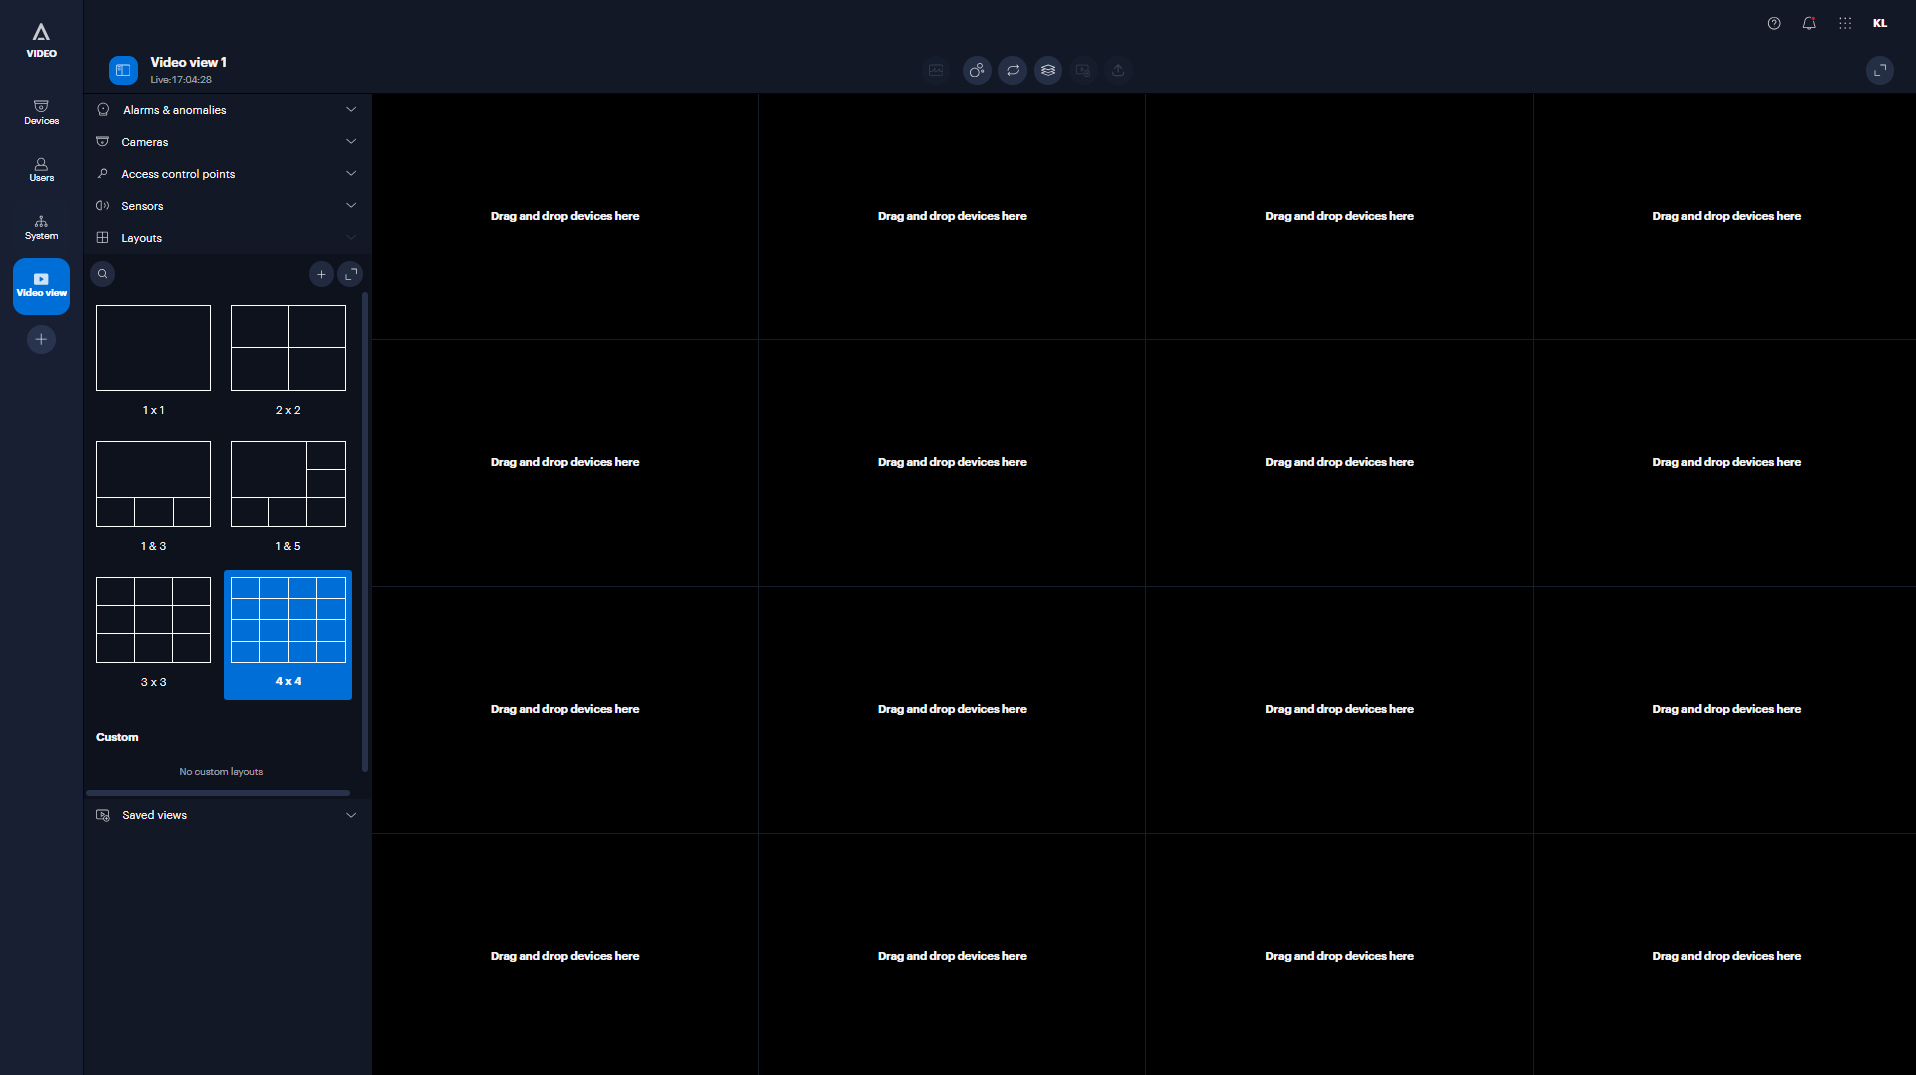Click the graph snapshot icon in the toolbar
This screenshot has width=1916, height=1075.
tap(936, 70)
